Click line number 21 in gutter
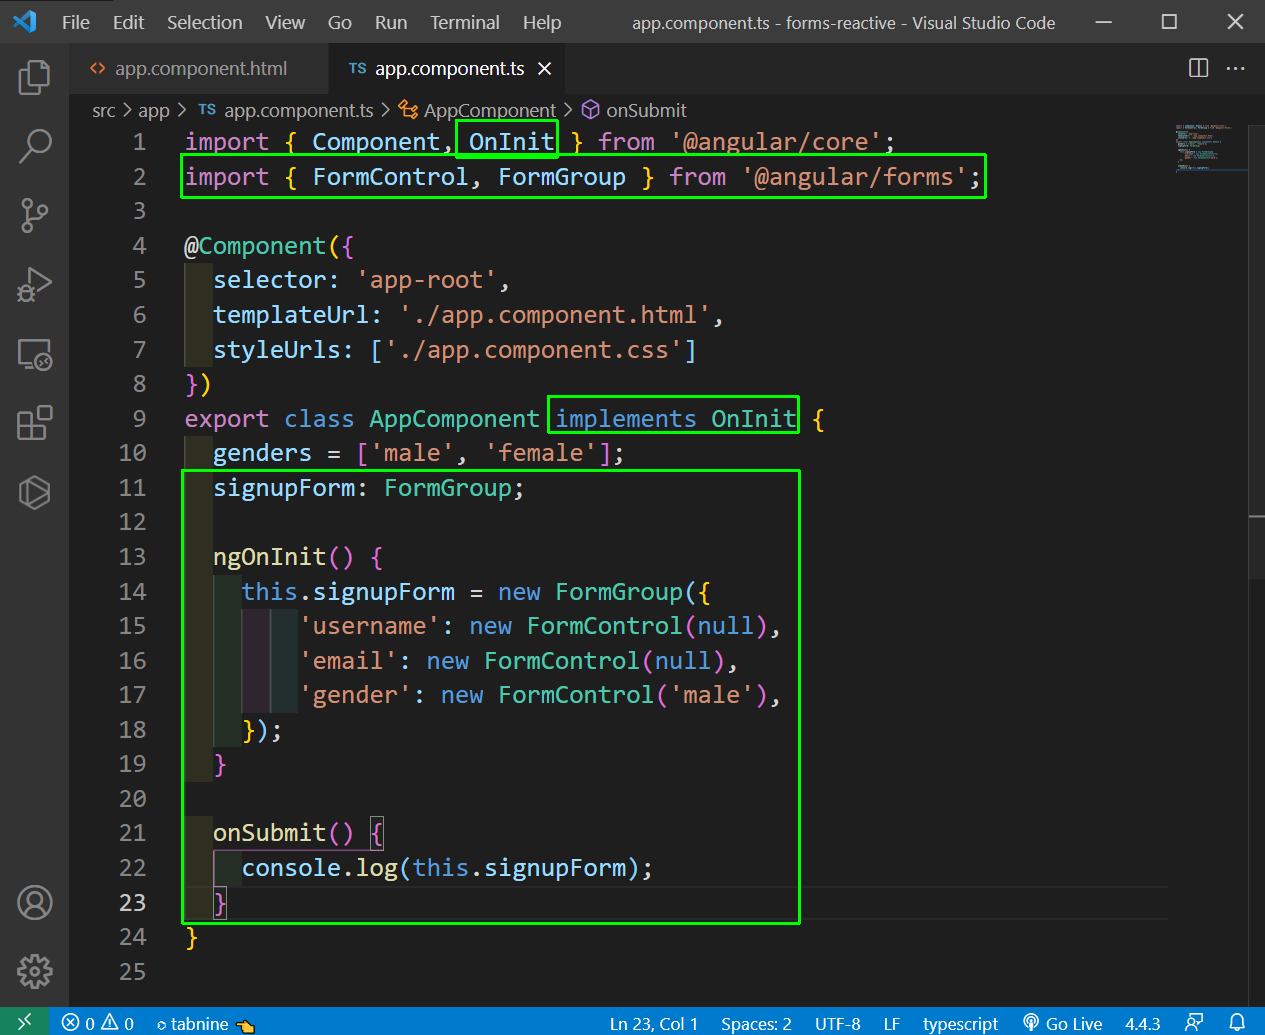The image size is (1265, 1035). [x=132, y=833]
